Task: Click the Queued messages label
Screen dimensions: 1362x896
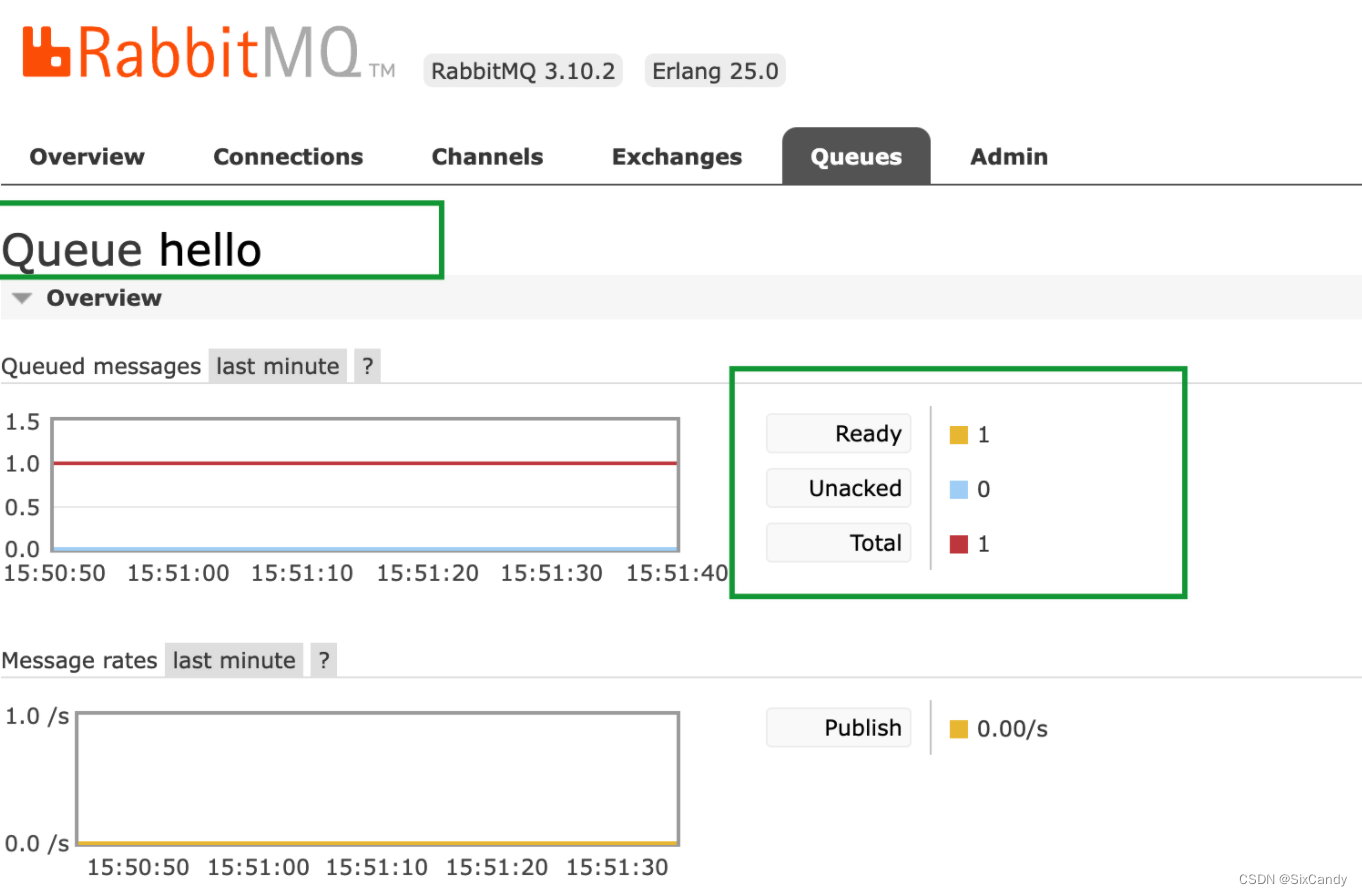Action: point(101,366)
